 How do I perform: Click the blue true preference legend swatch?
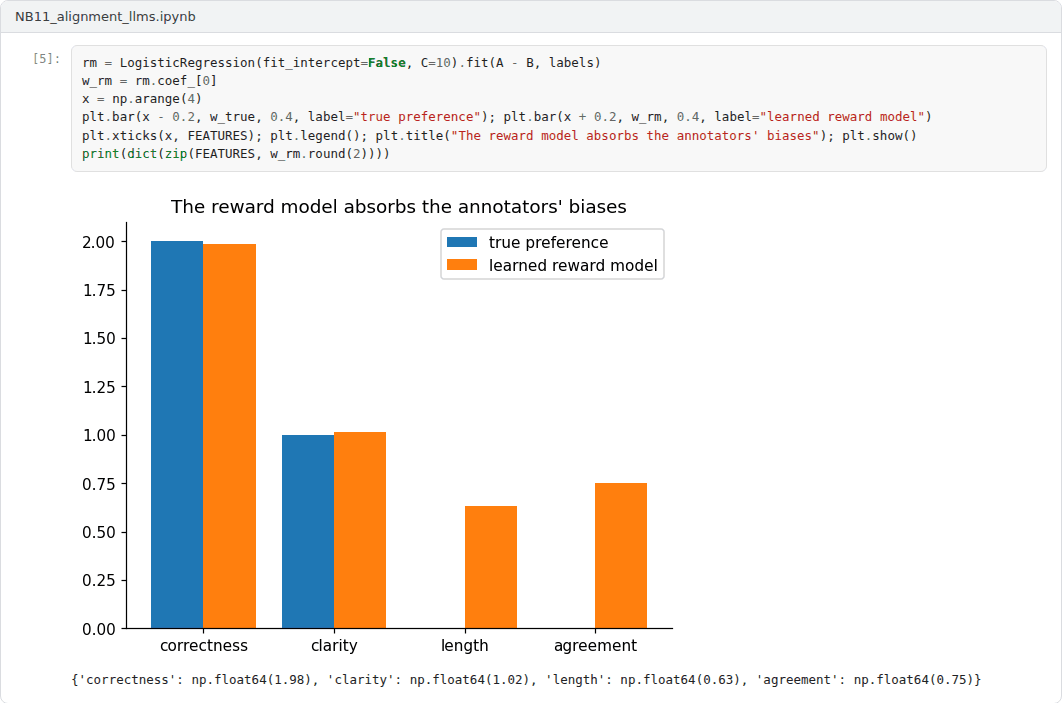click(x=462, y=242)
